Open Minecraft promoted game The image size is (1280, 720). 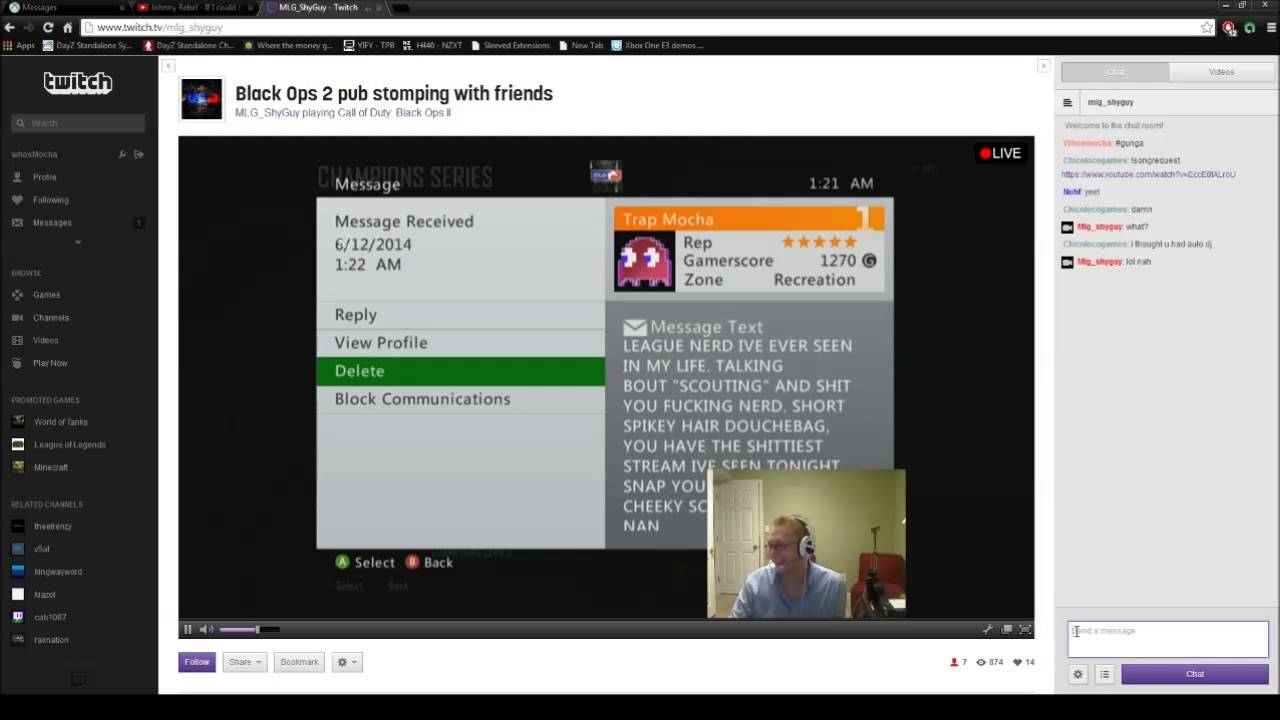tap(51, 467)
